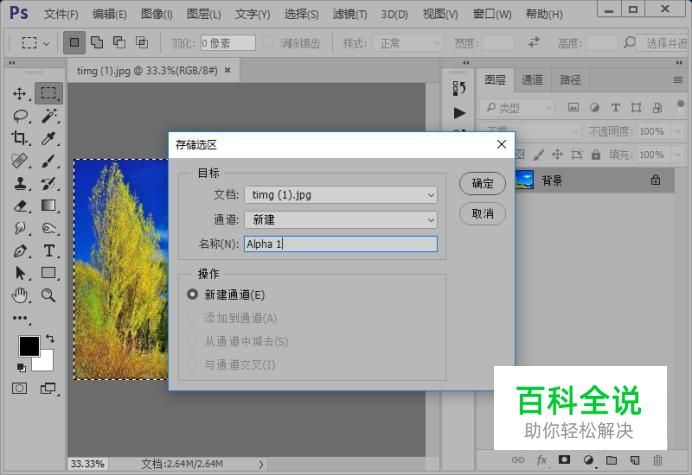Open the Style dropdown in options bar

(408, 43)
